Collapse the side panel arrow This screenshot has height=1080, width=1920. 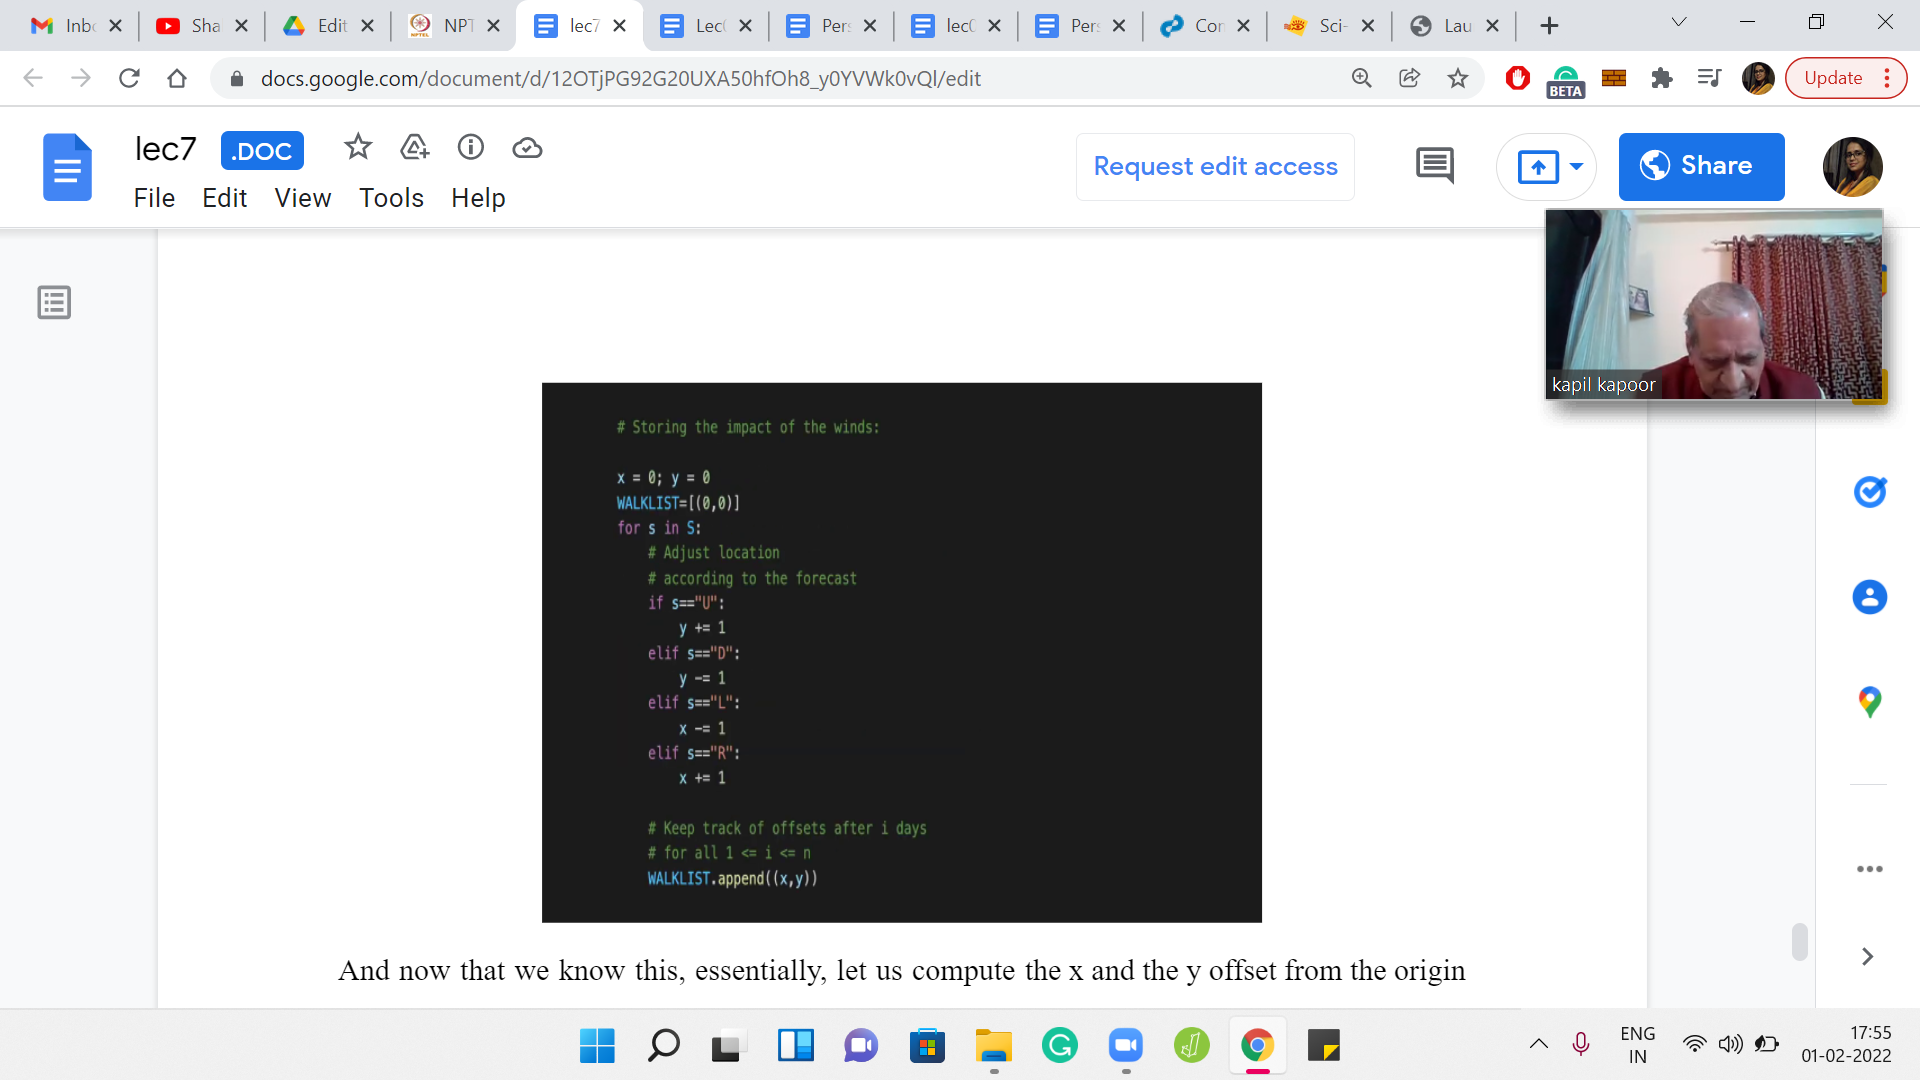[x=1867, y=957]
